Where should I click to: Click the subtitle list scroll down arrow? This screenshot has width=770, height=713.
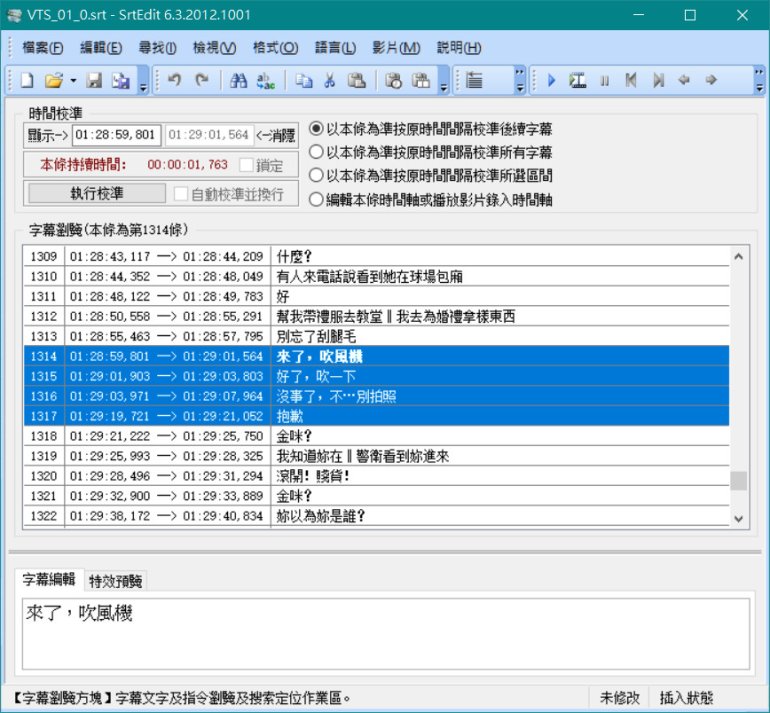(739, 519)
